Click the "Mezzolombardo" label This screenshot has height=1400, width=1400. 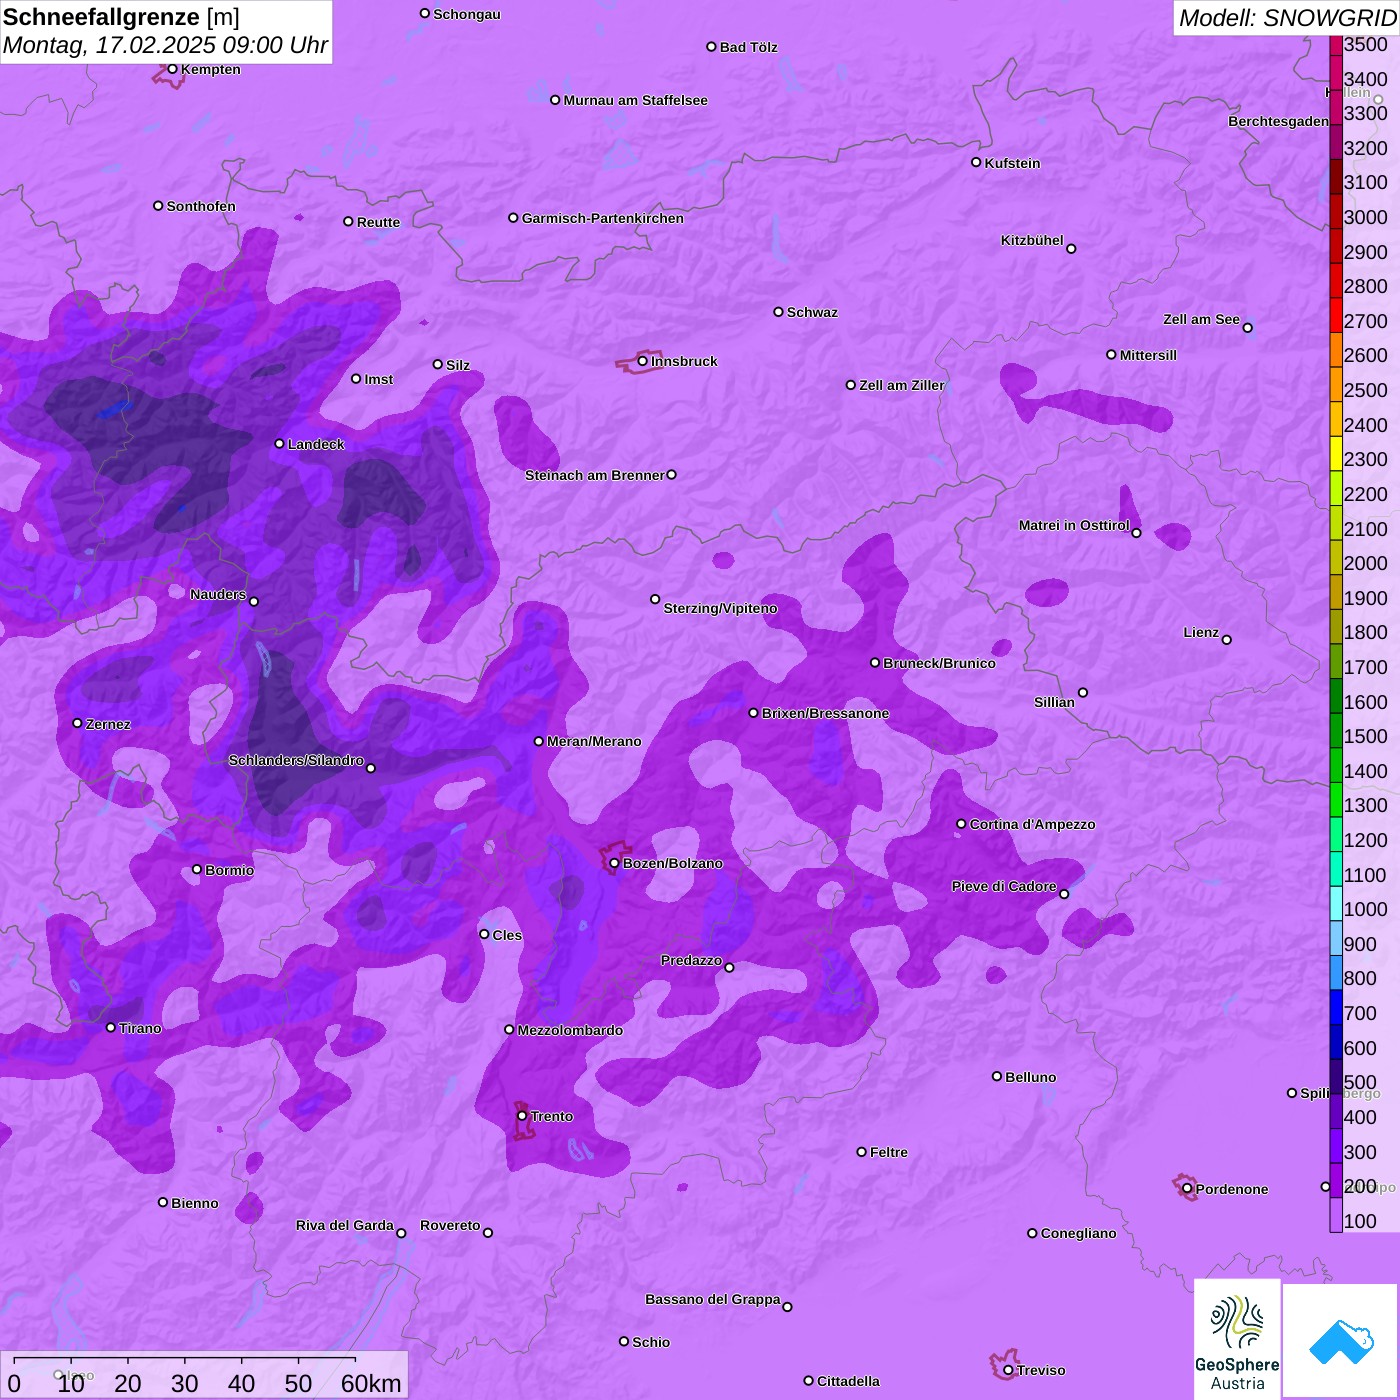pyautogui.click(x=570, y=1030)
